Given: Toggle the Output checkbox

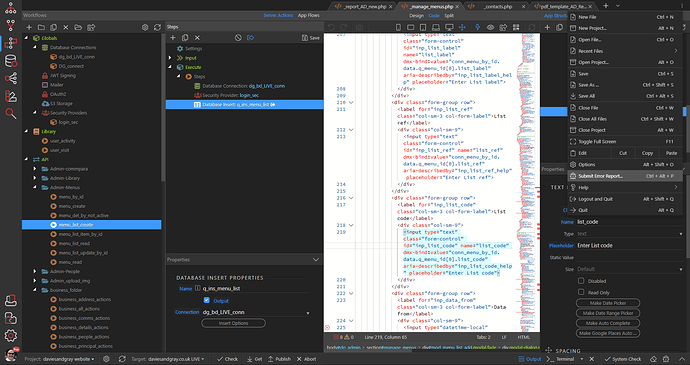Looking at the screenshot, I should click(206, 300).
